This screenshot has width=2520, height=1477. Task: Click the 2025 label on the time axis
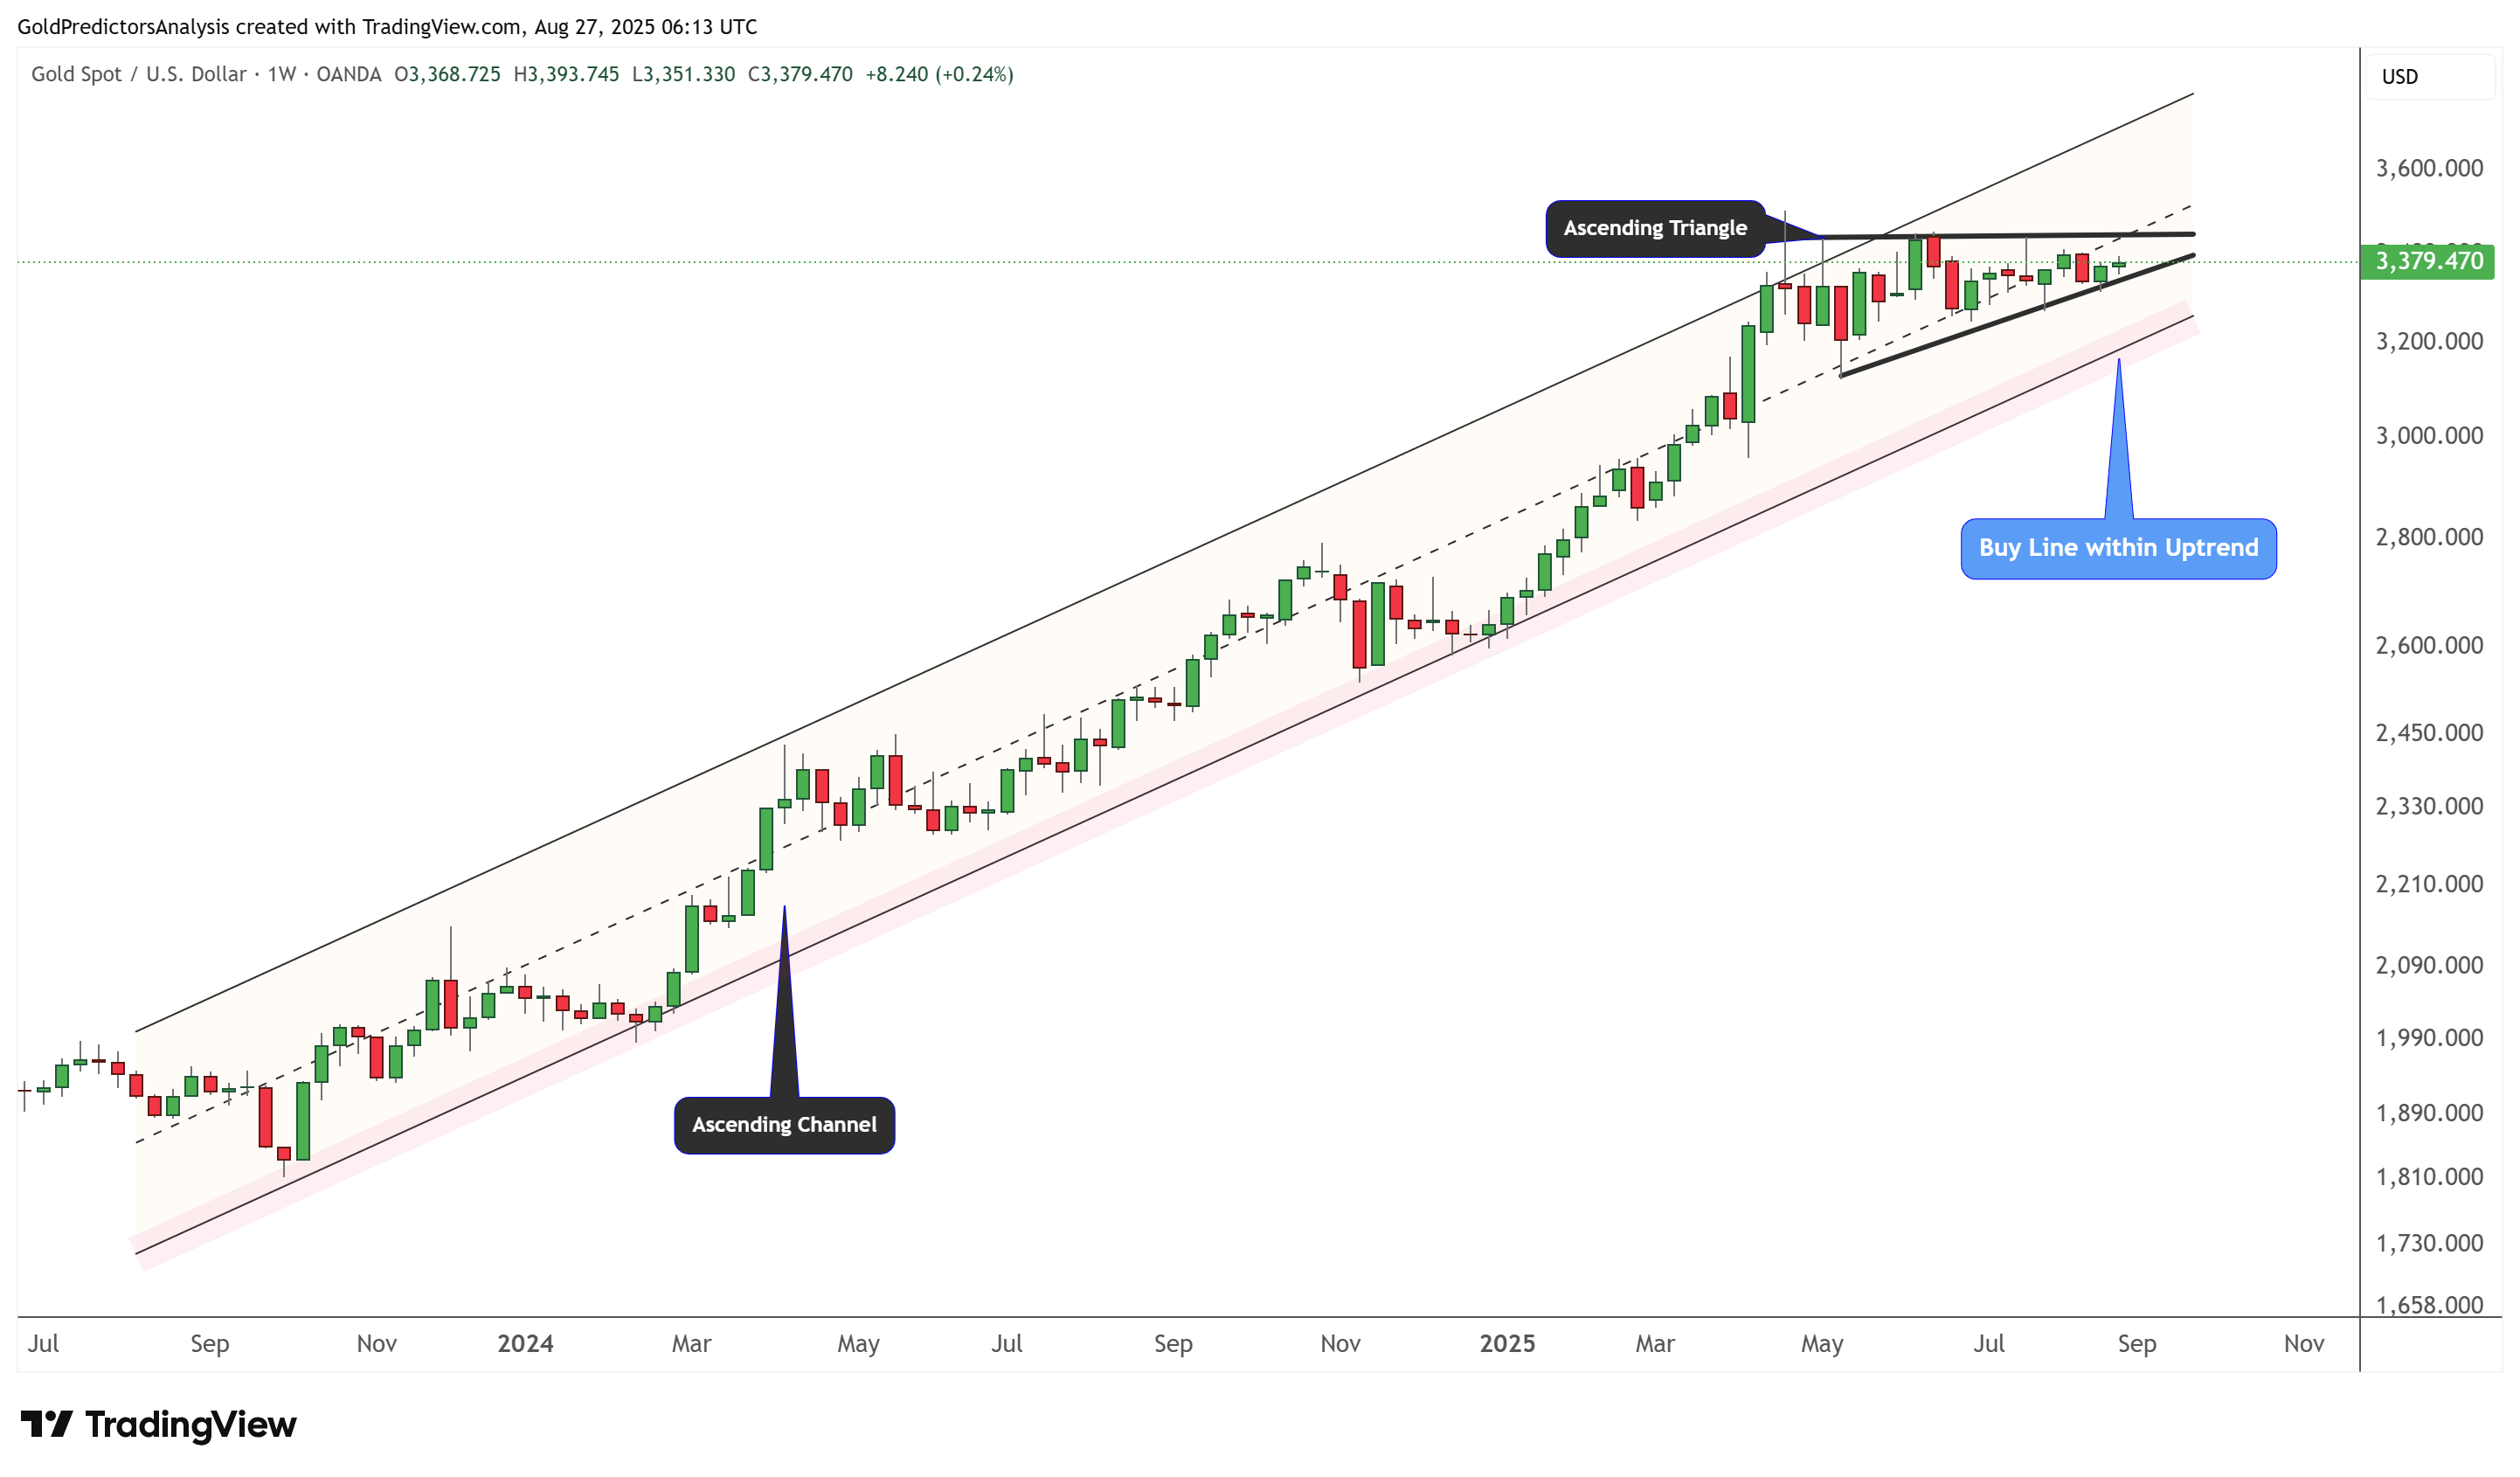1507,1343
